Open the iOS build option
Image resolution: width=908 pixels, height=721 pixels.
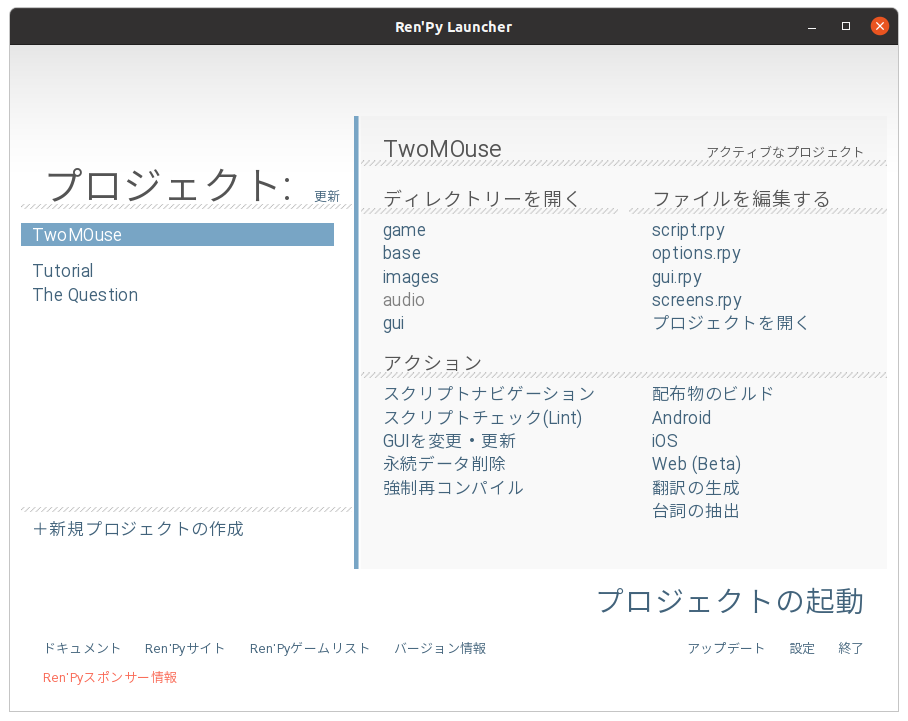tap(665, 441)
